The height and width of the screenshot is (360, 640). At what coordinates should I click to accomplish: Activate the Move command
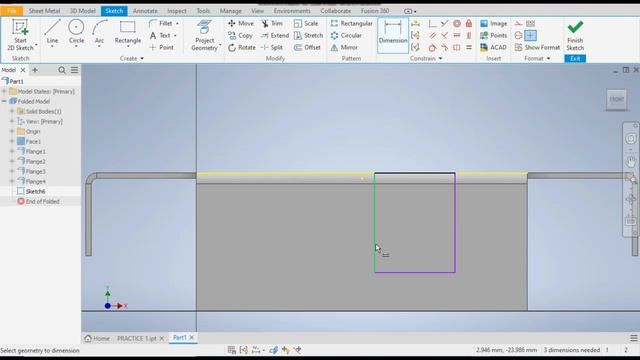point(241,23)
